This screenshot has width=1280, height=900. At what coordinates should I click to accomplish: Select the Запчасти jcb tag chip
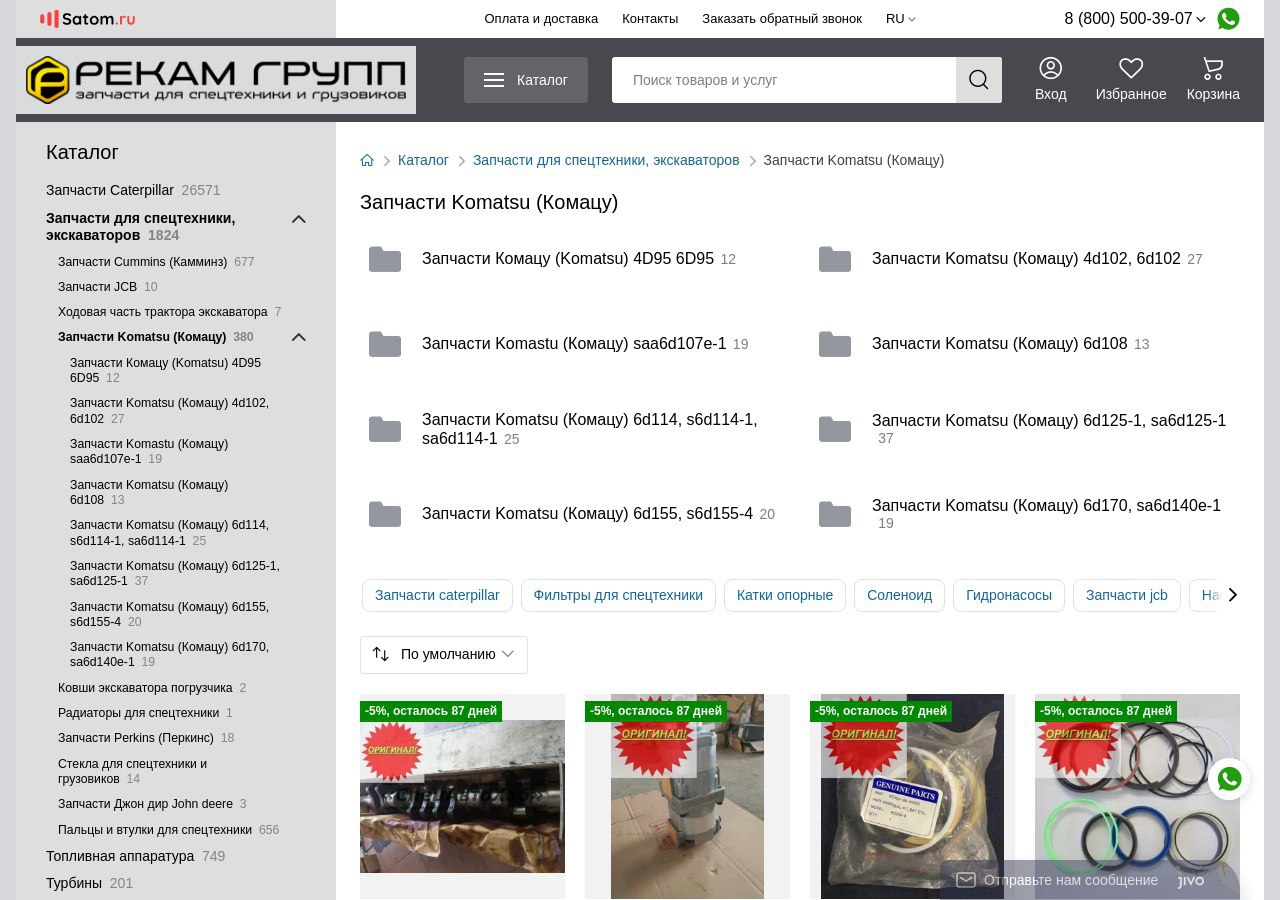point(1127,595)
